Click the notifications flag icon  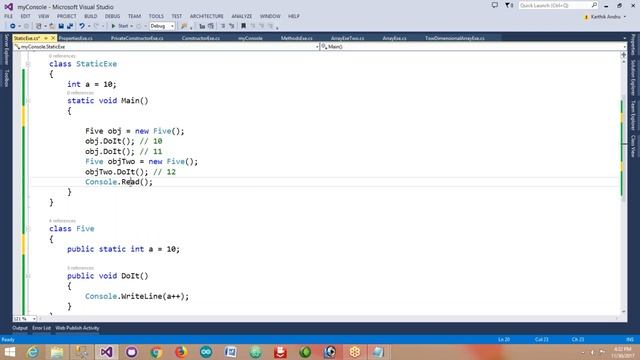(509, 5)
